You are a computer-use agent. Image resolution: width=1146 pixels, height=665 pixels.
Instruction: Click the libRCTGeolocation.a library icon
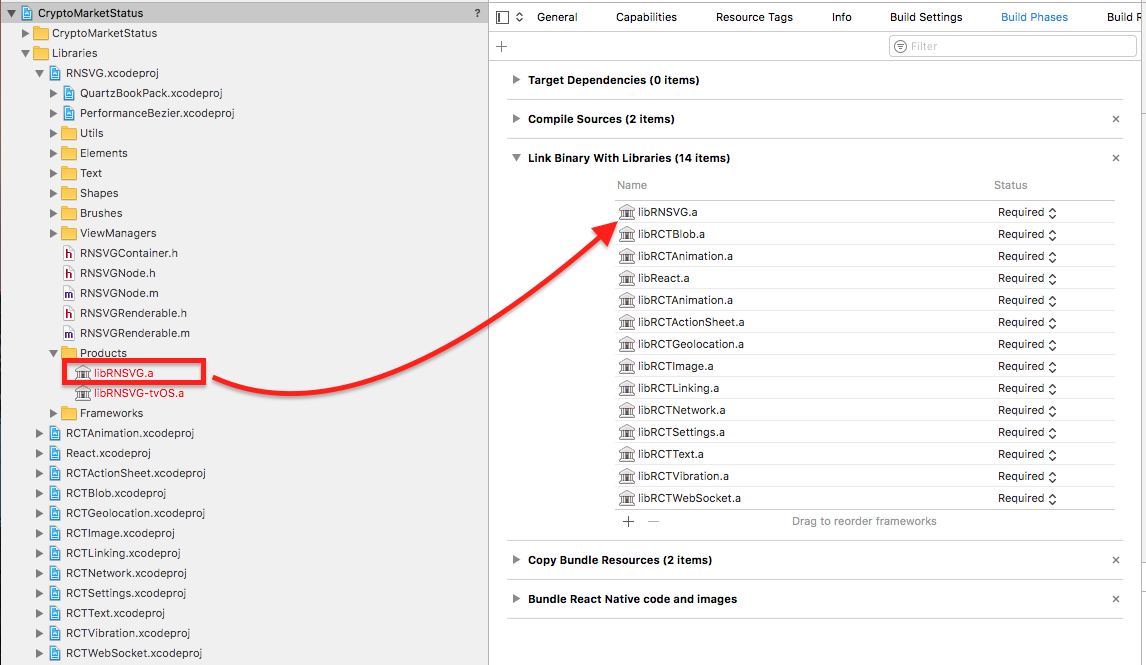626,343
